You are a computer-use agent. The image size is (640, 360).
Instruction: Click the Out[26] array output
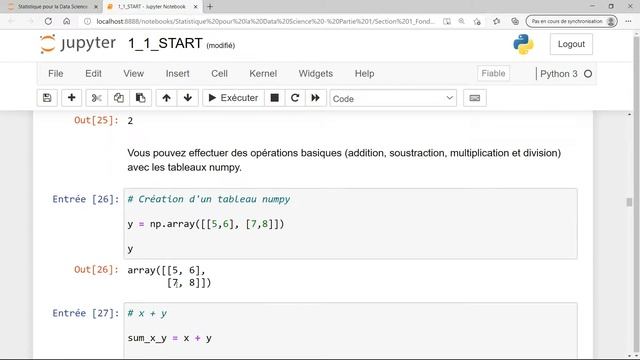click(169, 276)
